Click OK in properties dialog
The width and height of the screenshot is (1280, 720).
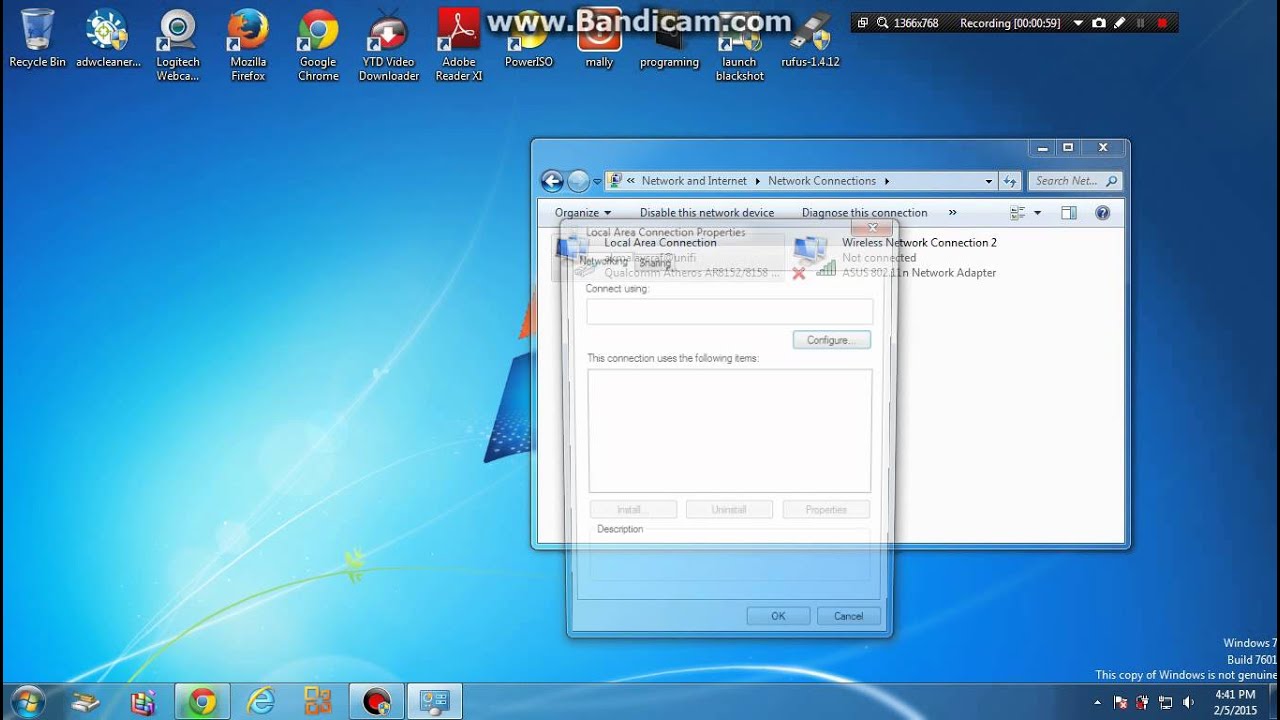778,616
